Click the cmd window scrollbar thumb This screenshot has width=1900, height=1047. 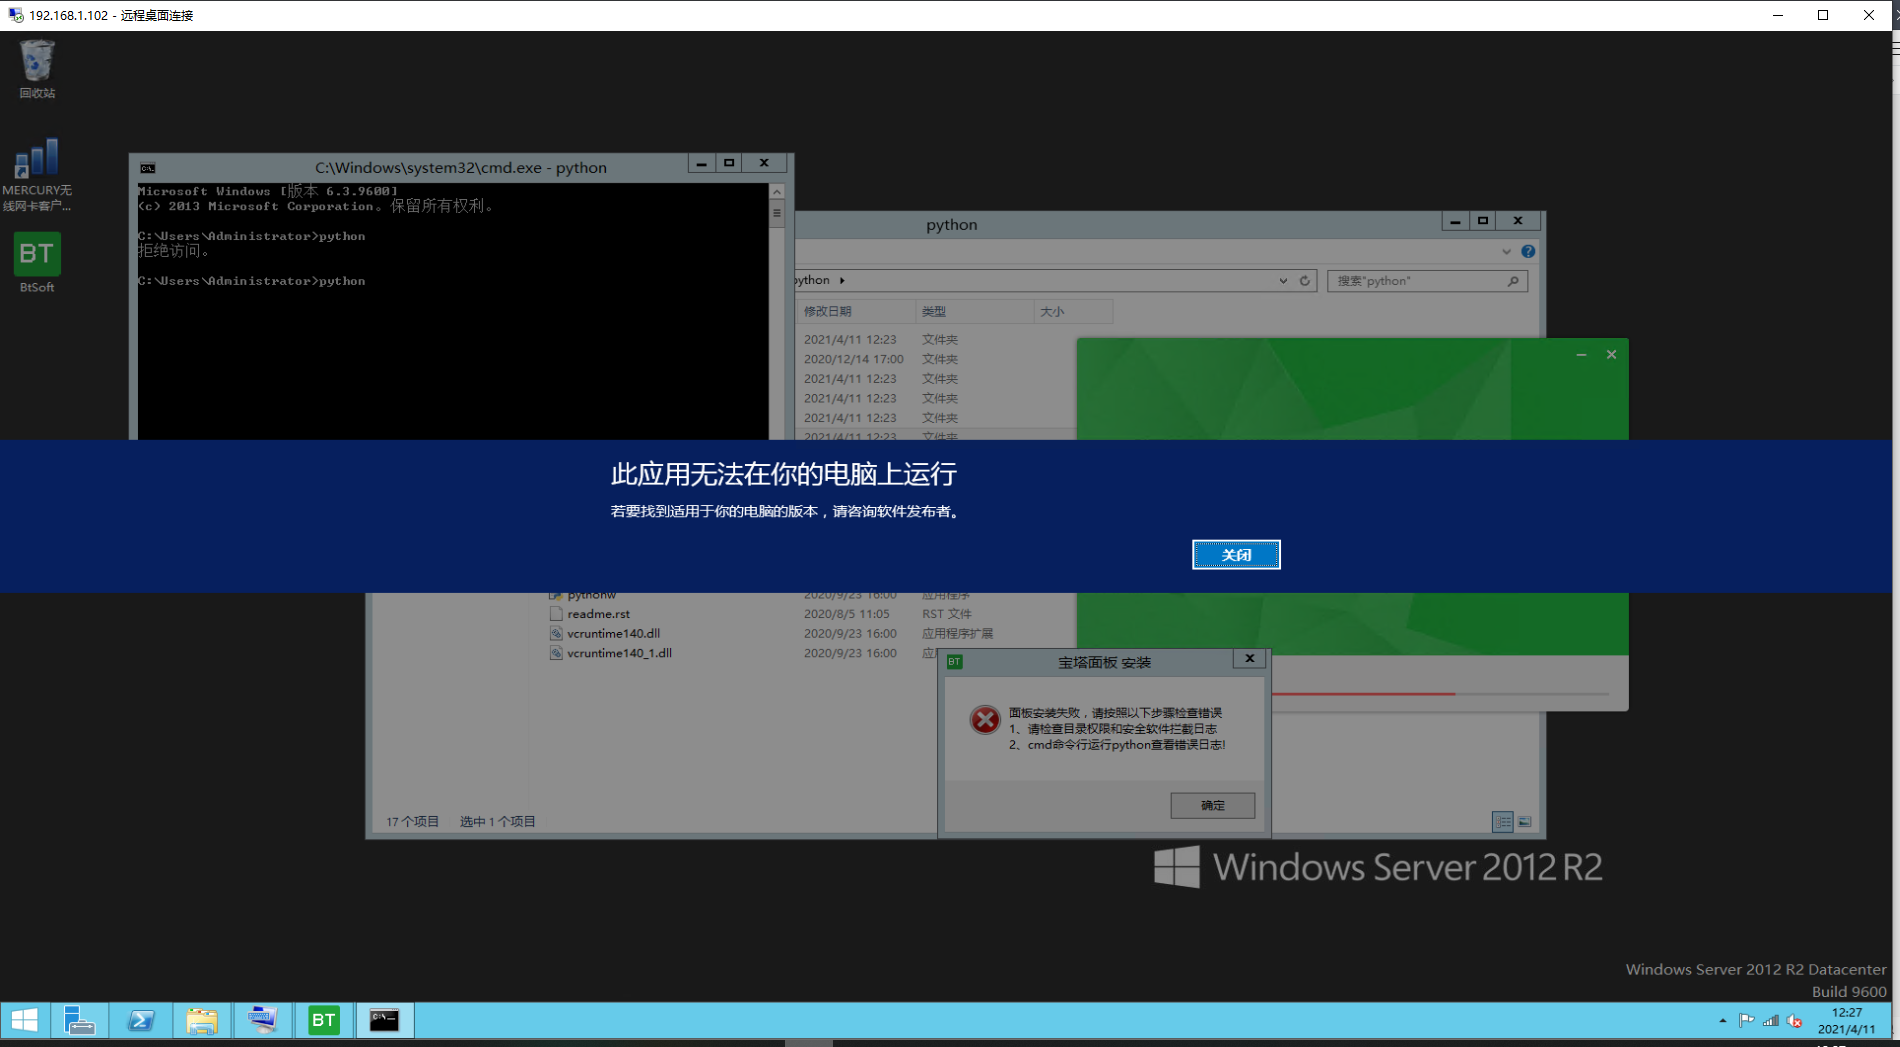777,213
